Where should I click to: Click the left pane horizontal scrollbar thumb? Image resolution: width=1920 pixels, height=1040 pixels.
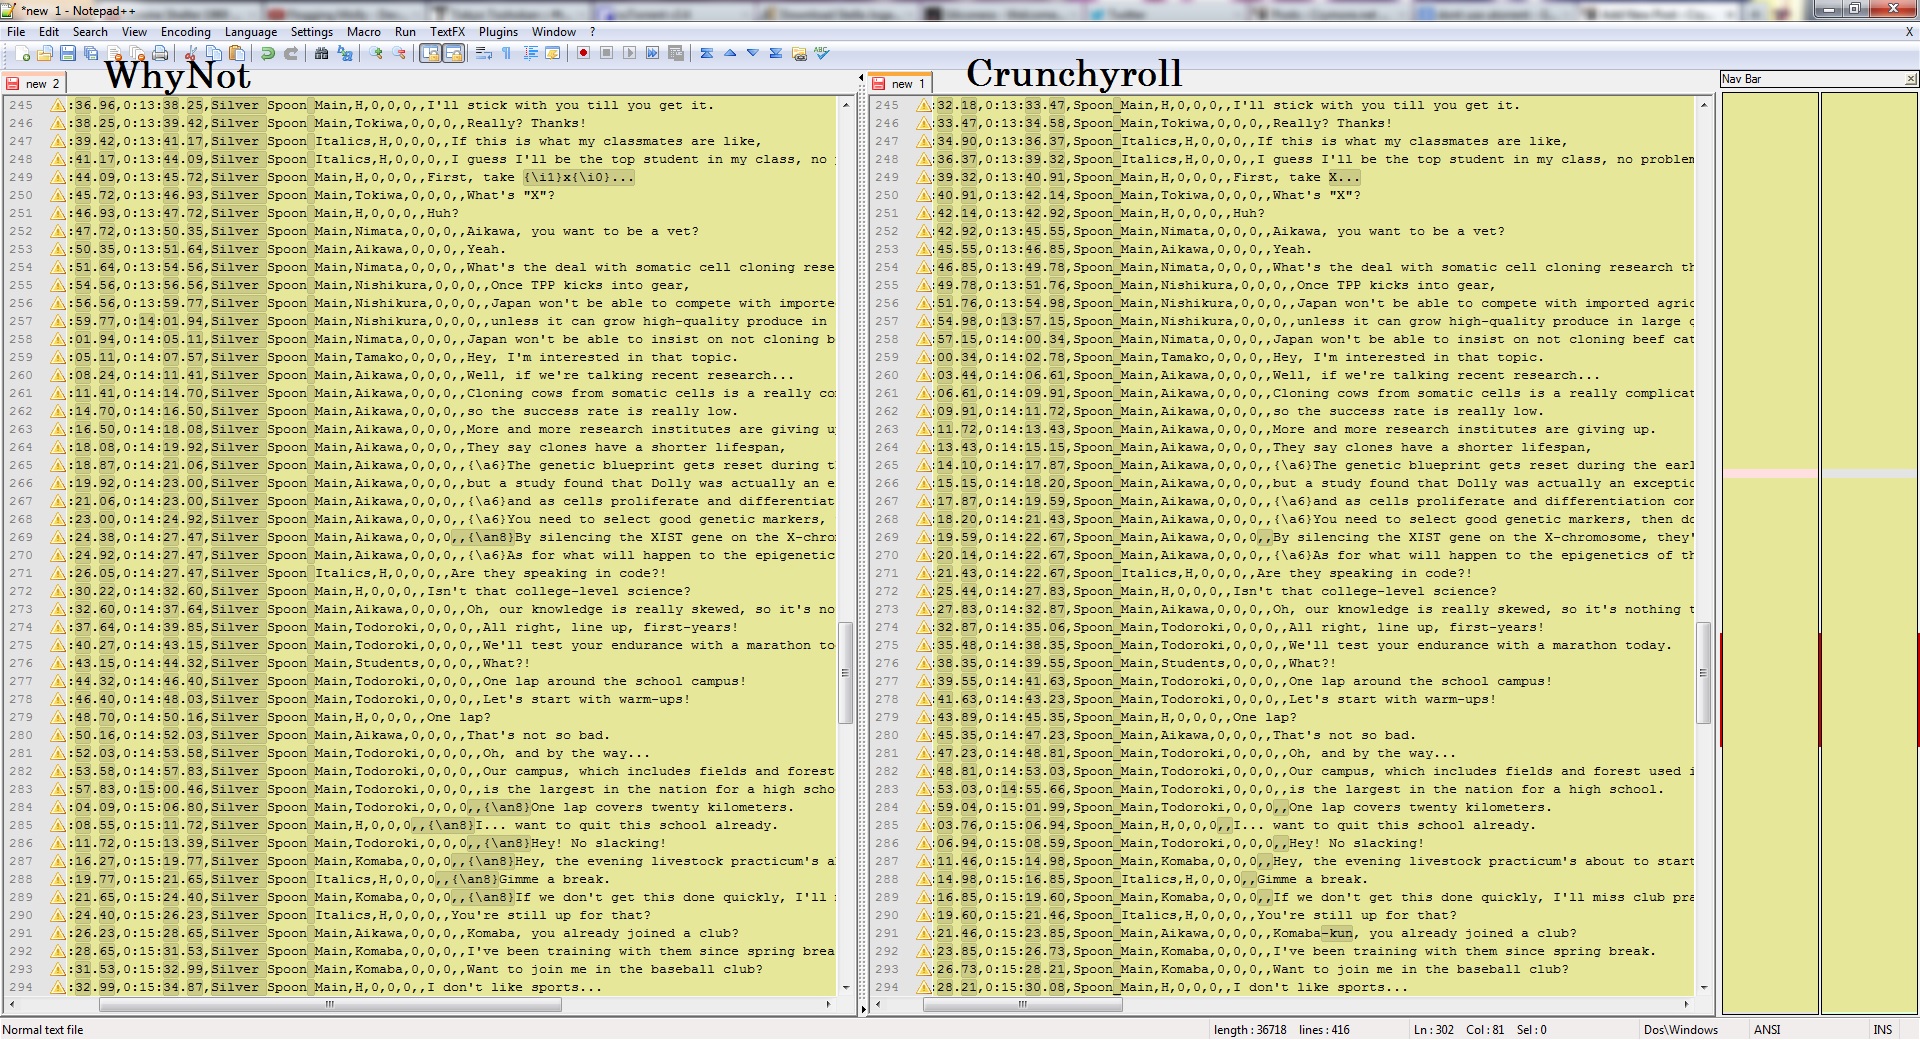(x=329, y=1004)
